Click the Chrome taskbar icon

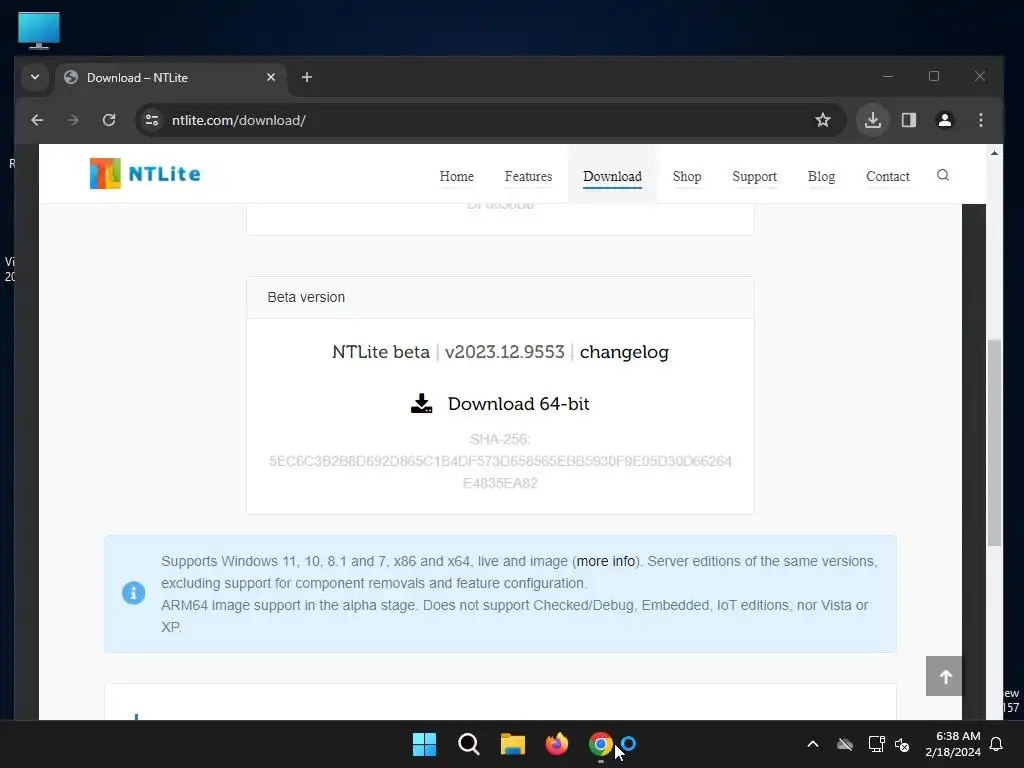point(601,744)
